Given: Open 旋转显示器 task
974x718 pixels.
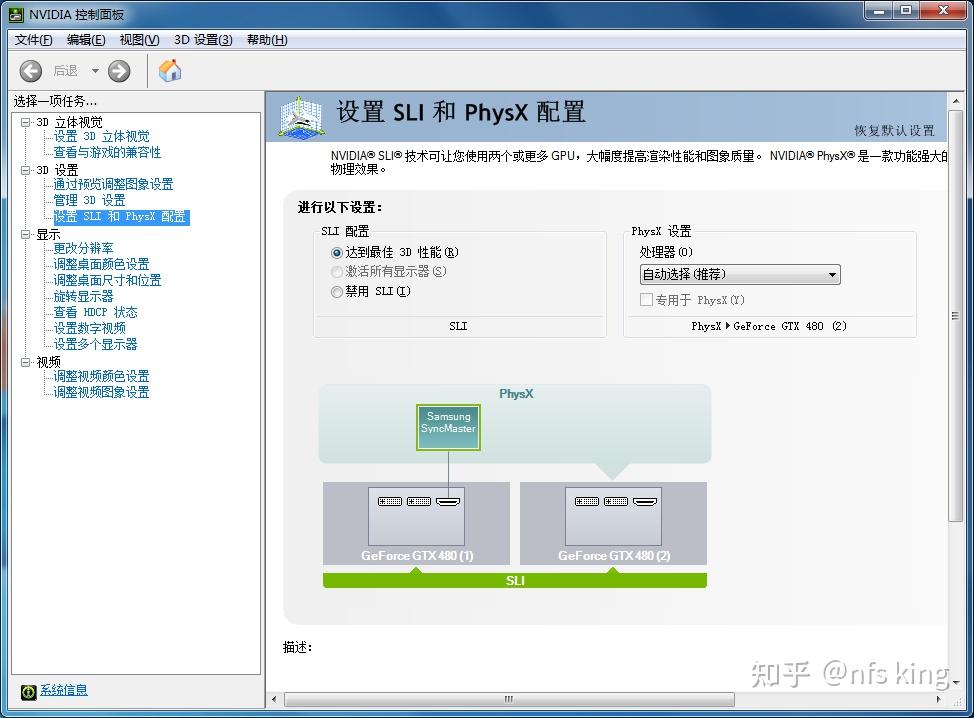Looking at the screenshot, I should (83, 296).
